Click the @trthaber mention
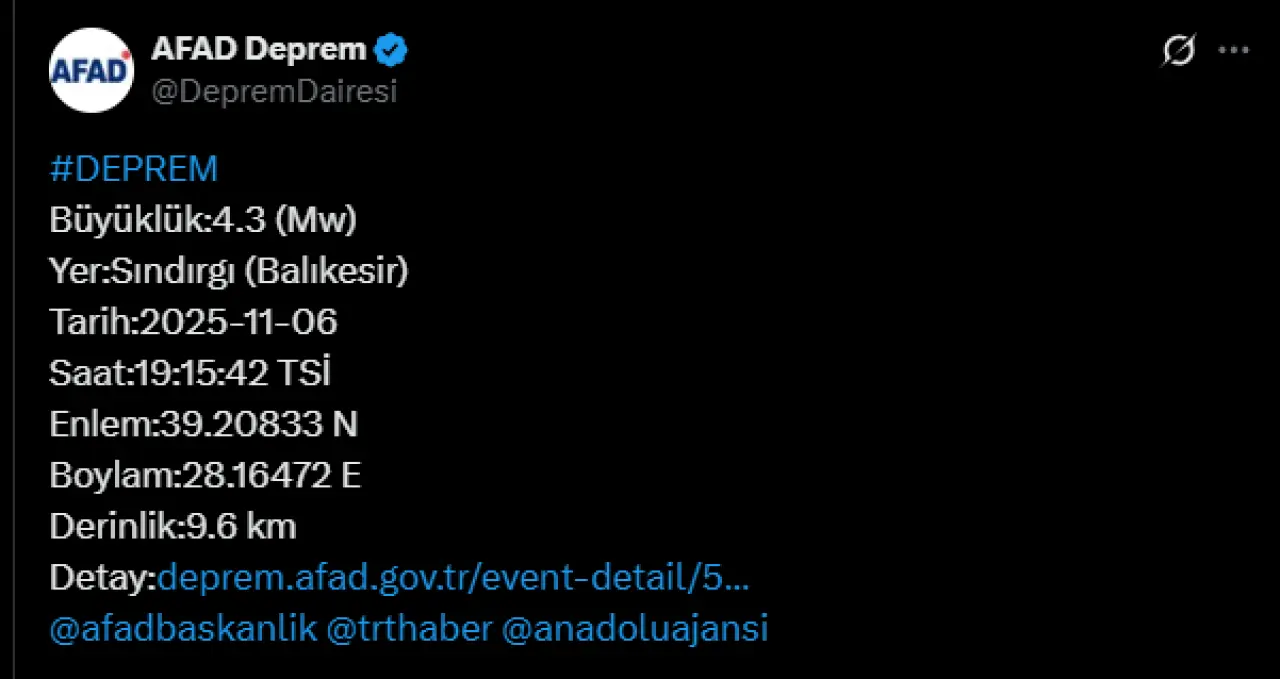This screenshot has width=1280, height=679. tap(410, 629)
